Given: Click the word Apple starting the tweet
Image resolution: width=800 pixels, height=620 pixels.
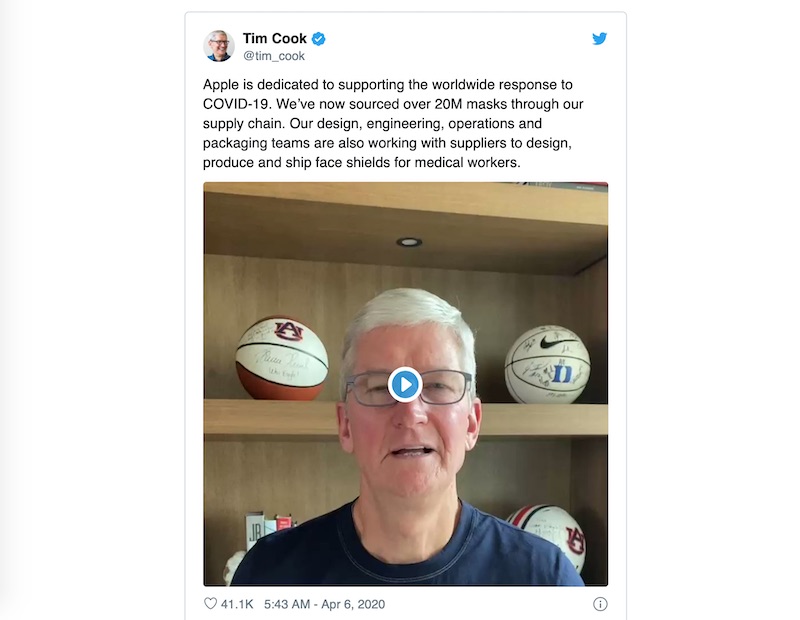Looking at the screenshot, I should [220, 85].
